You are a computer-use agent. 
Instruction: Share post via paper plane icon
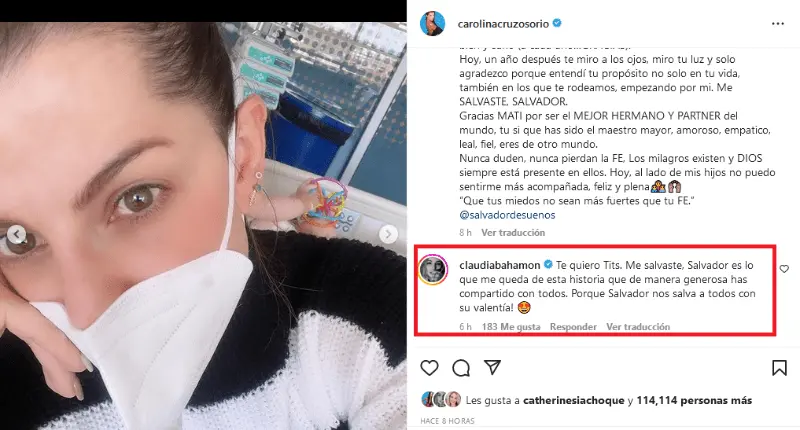click(492, 367)
